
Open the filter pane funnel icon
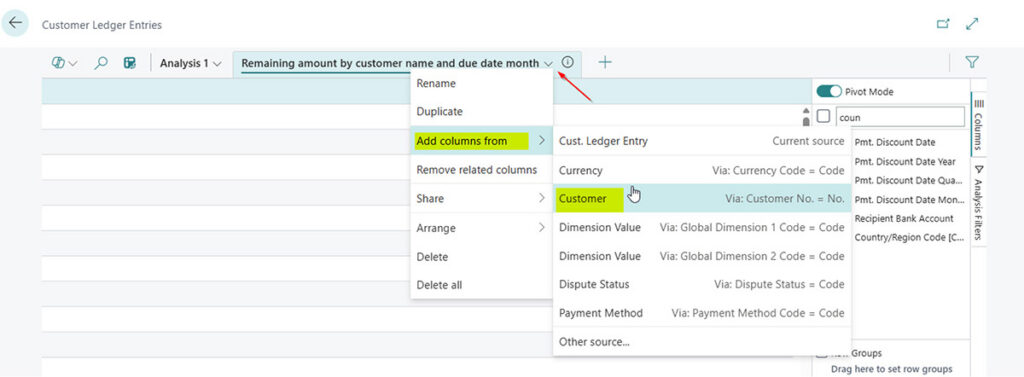click(972, 63)
